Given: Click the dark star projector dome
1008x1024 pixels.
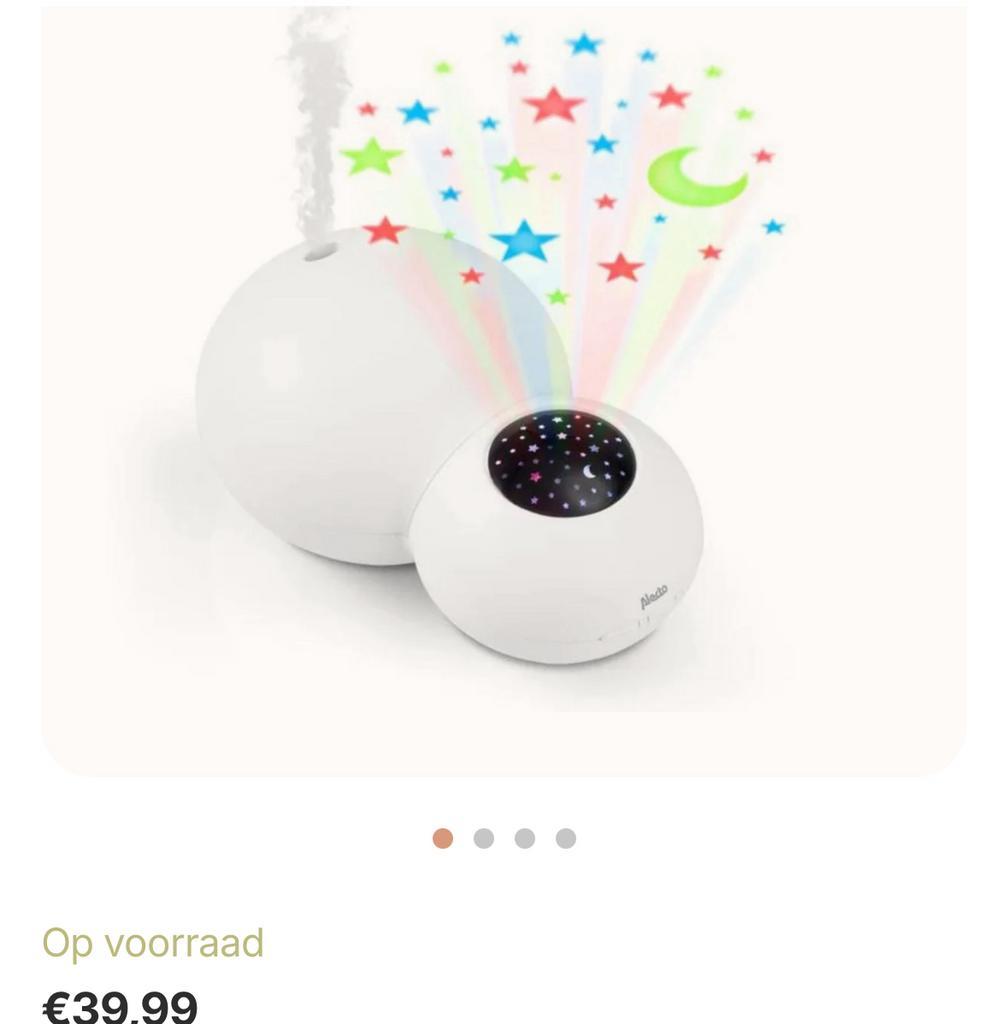Looking at the screenshot, I should tap(561, 463).
